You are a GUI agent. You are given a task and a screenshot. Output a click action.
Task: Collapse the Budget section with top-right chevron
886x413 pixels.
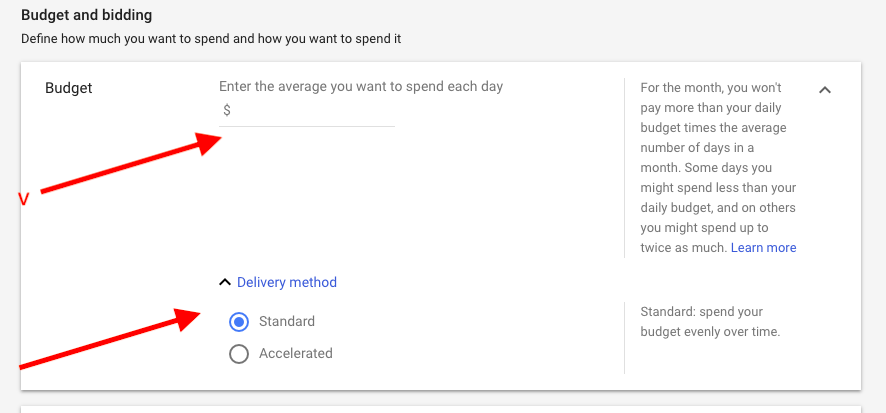pos(825,89)
